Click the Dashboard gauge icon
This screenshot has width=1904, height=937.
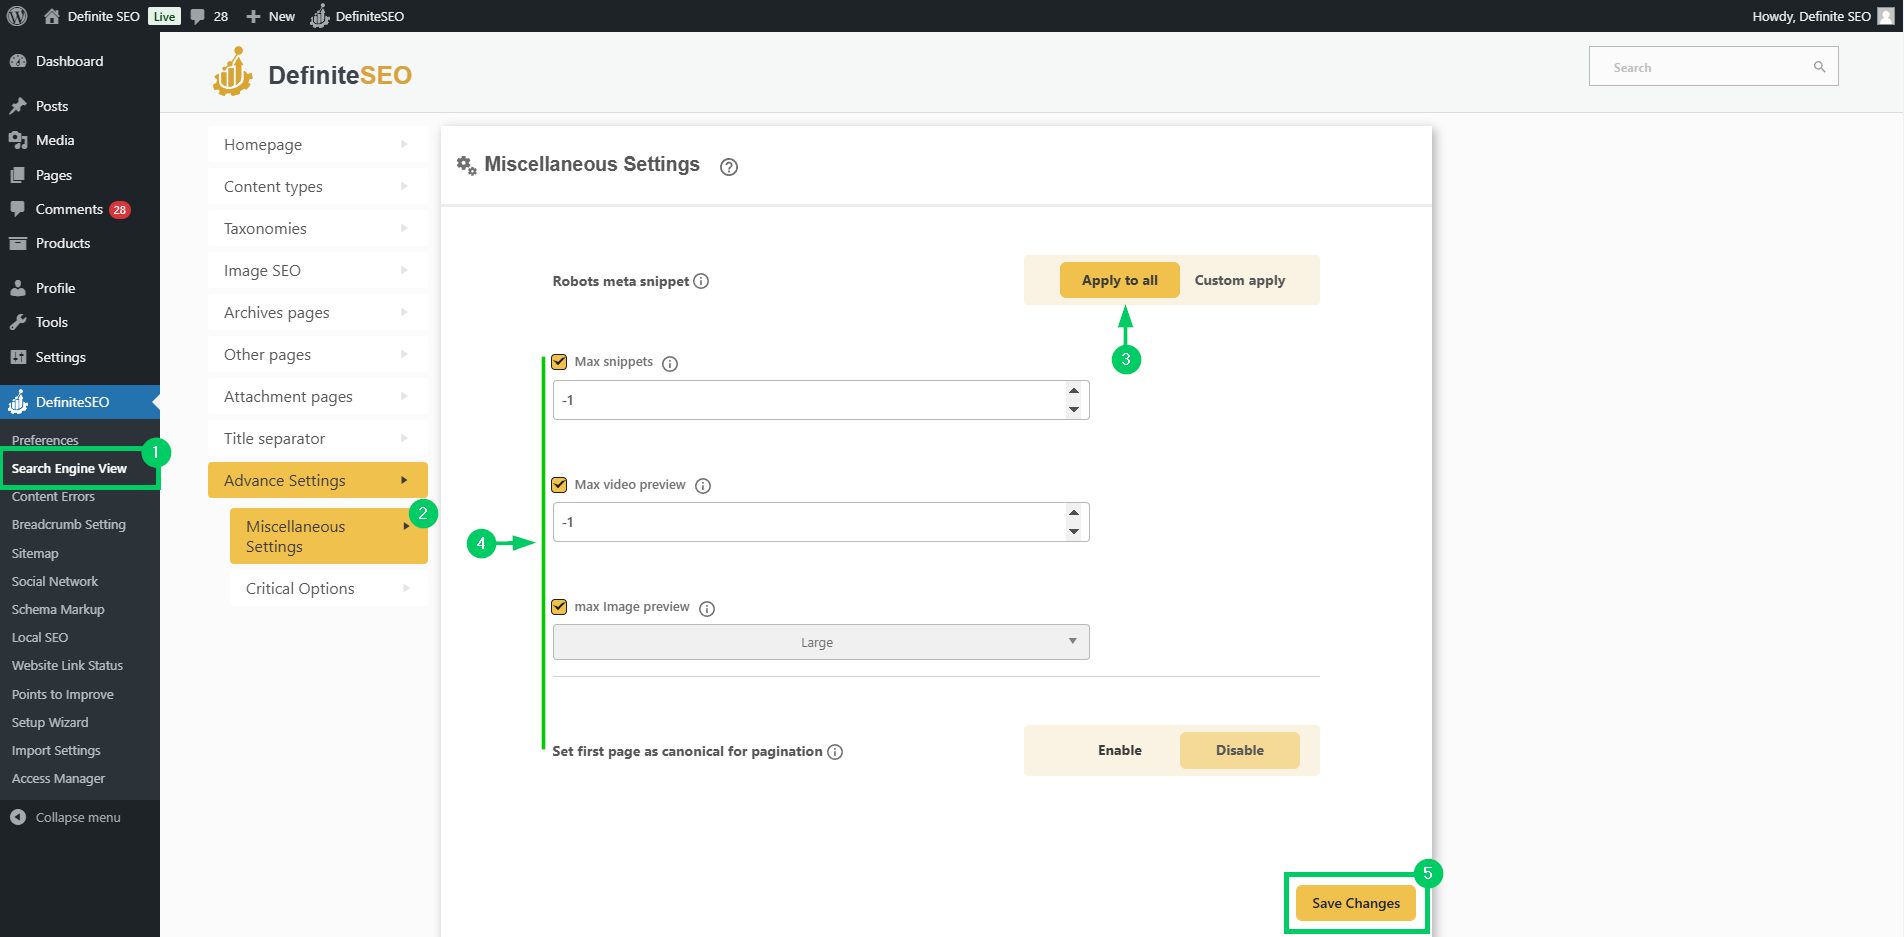pyautogui.click(x=18, y=61)
